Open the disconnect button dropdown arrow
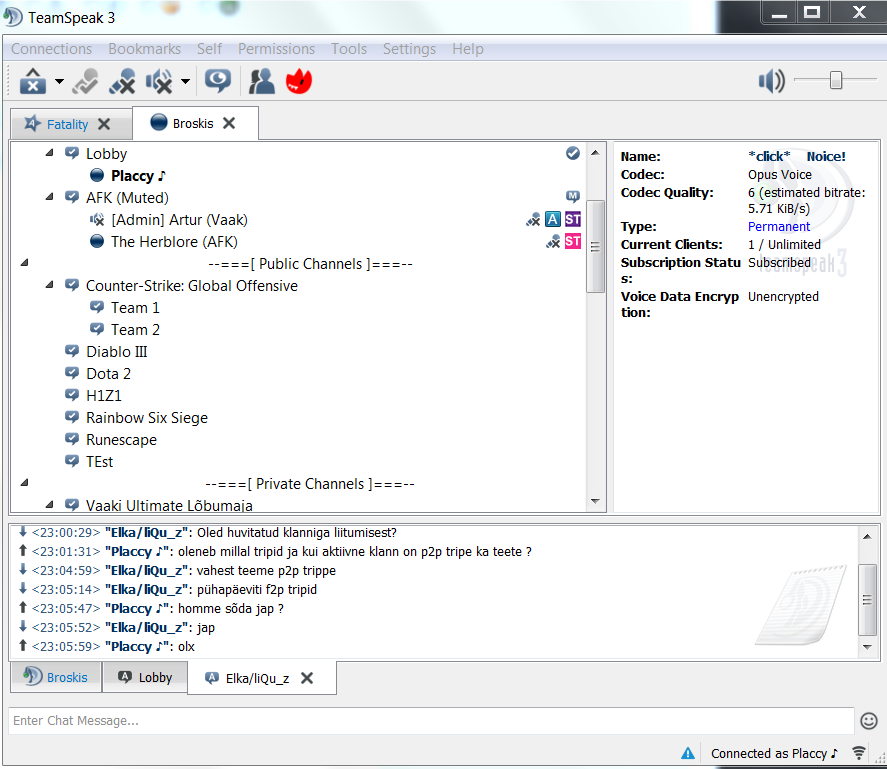 click(59, 82)
